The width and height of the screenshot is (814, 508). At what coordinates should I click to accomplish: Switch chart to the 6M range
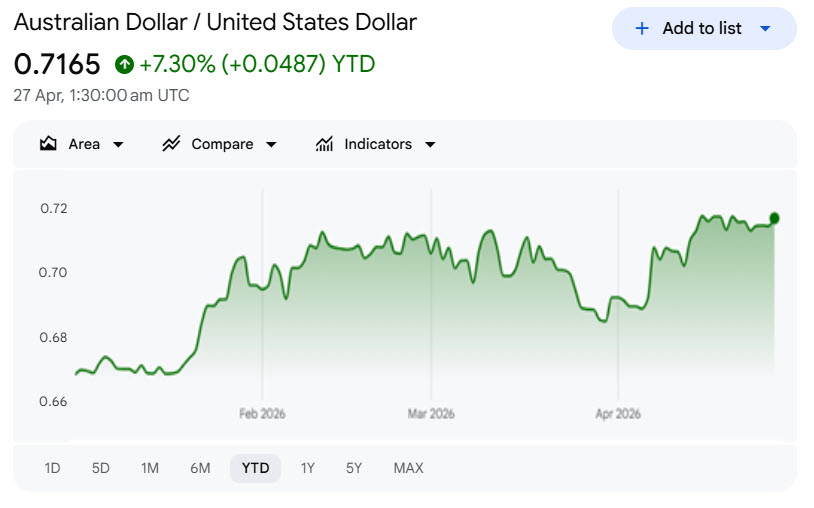[x=200, y=468]
